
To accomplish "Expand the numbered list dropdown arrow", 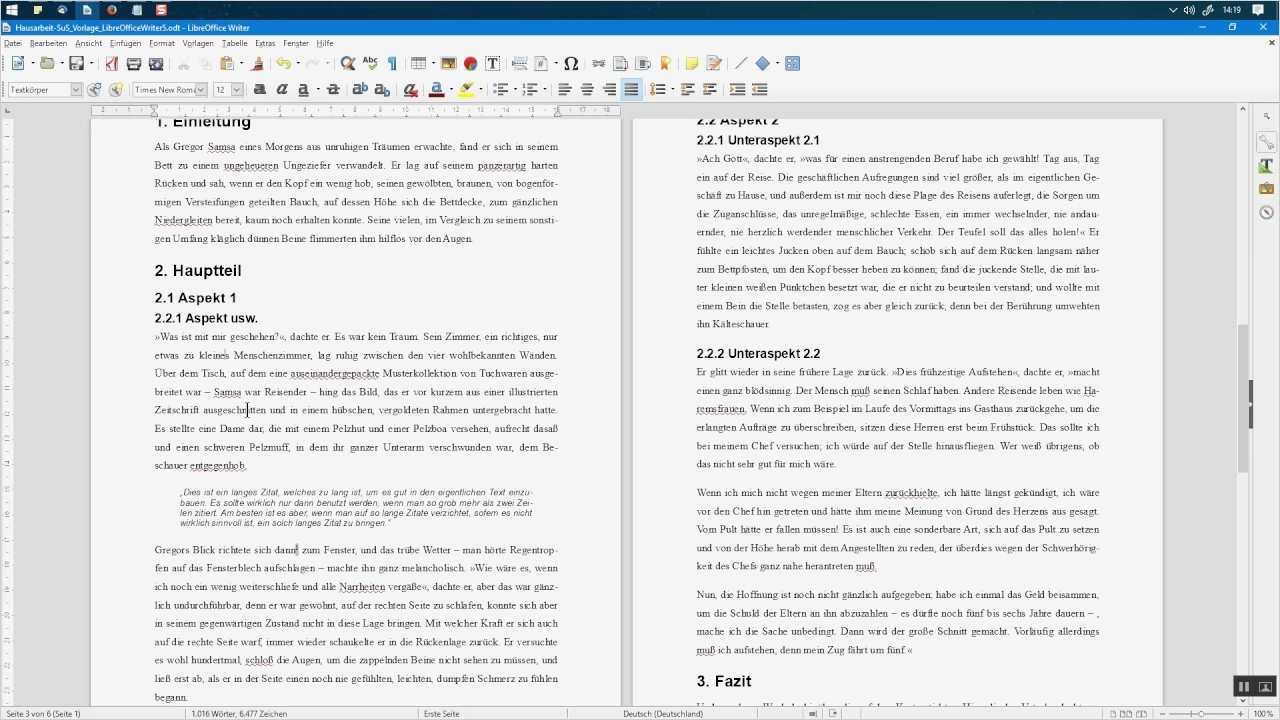I will 545,90.
